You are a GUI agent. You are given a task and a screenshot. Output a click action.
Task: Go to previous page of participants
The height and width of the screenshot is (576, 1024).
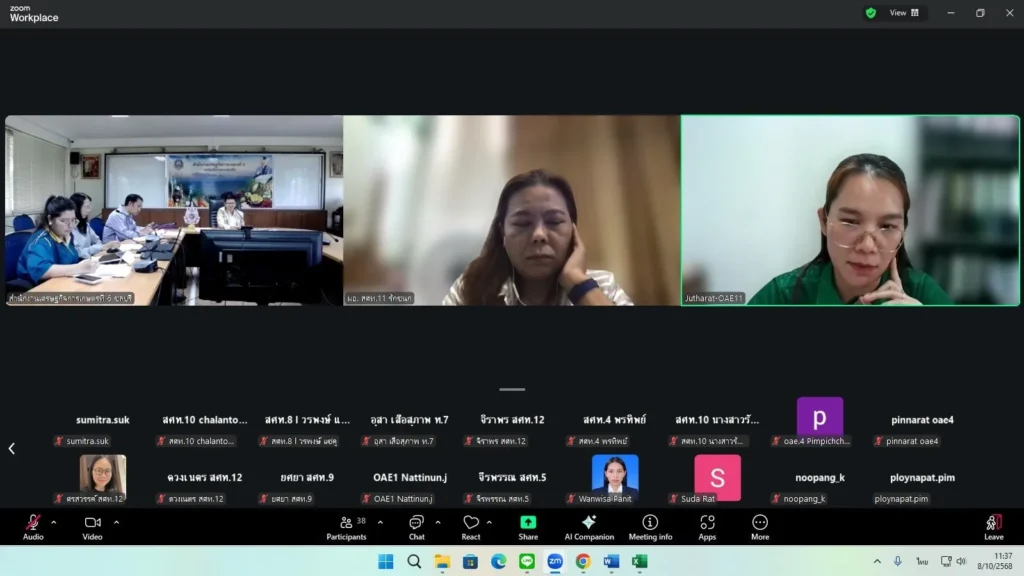[12, 449]
